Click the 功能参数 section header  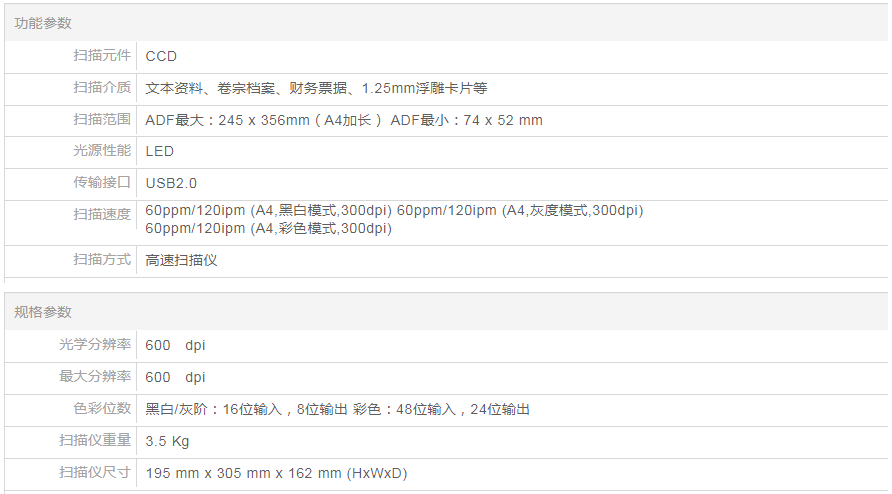coord(43,23)
